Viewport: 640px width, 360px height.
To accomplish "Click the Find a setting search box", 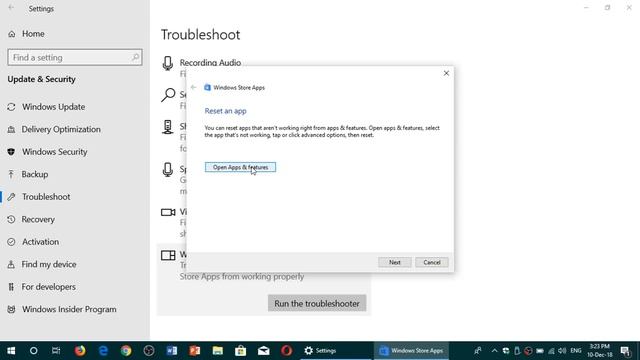I will pos(75,58).
